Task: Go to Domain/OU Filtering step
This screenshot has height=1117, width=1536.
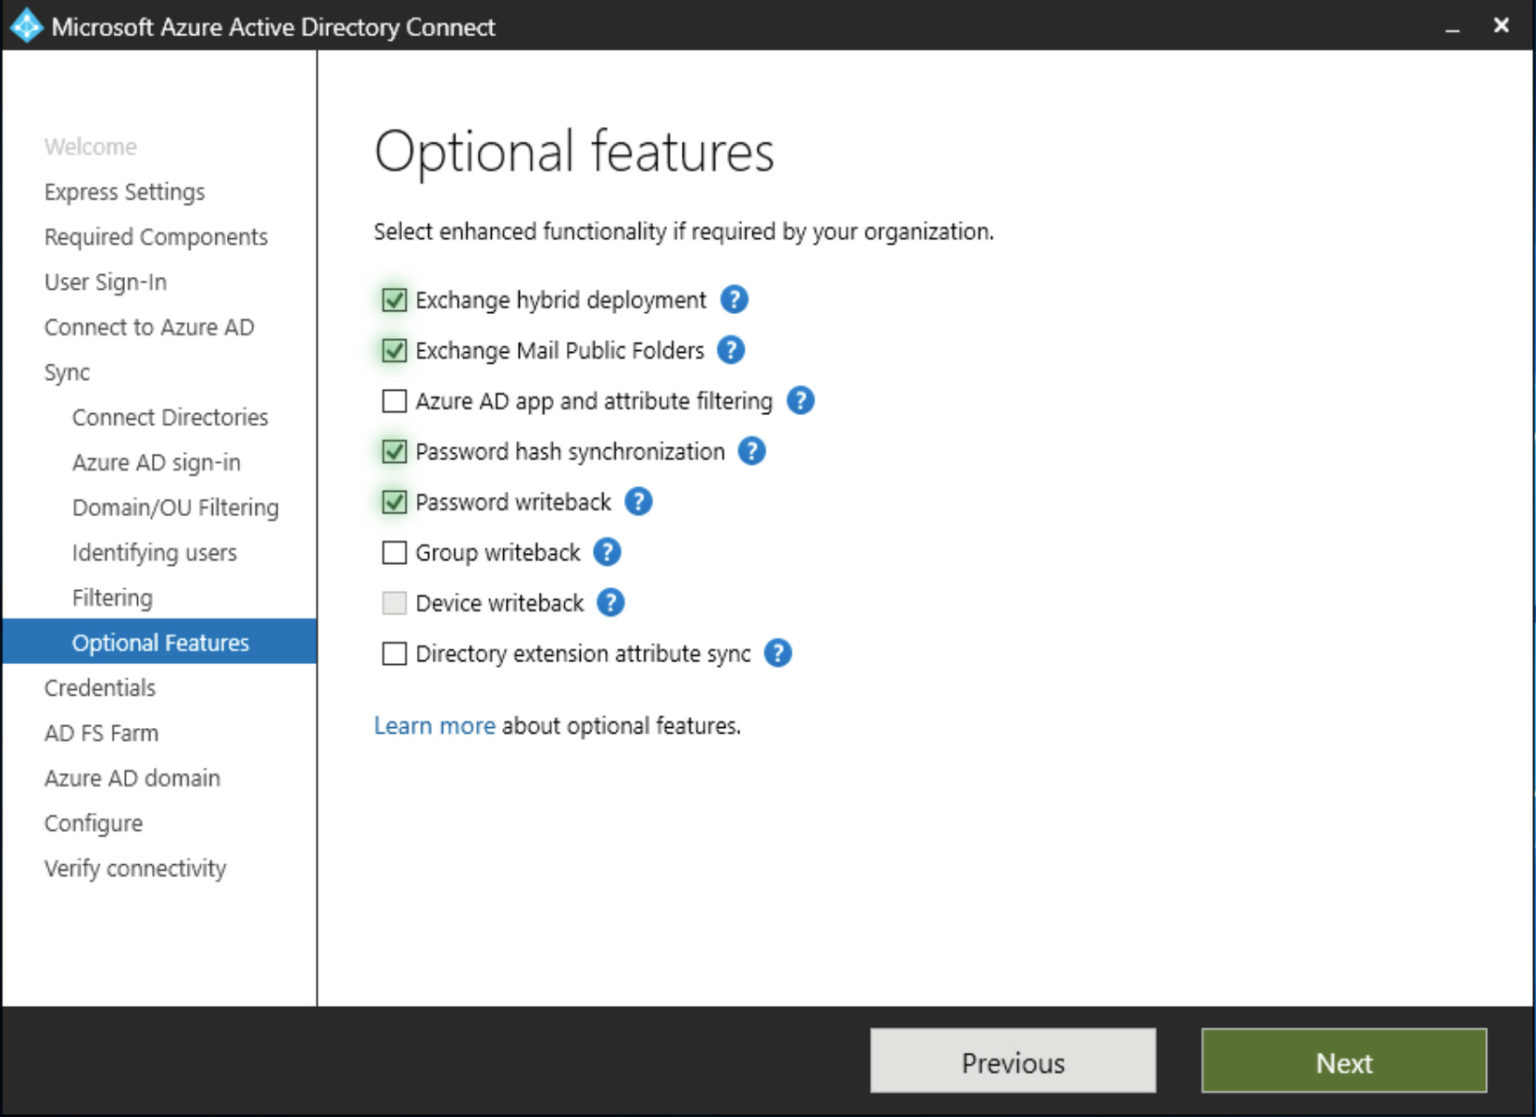Action: (175, 507)
